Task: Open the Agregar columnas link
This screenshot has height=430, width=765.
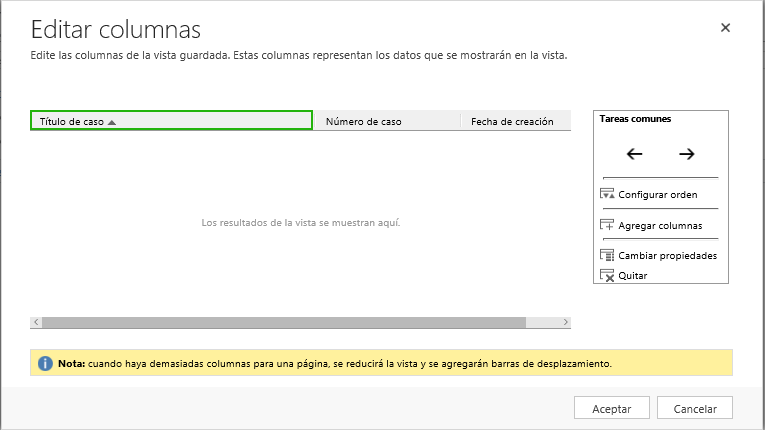Action: [660, 226]
